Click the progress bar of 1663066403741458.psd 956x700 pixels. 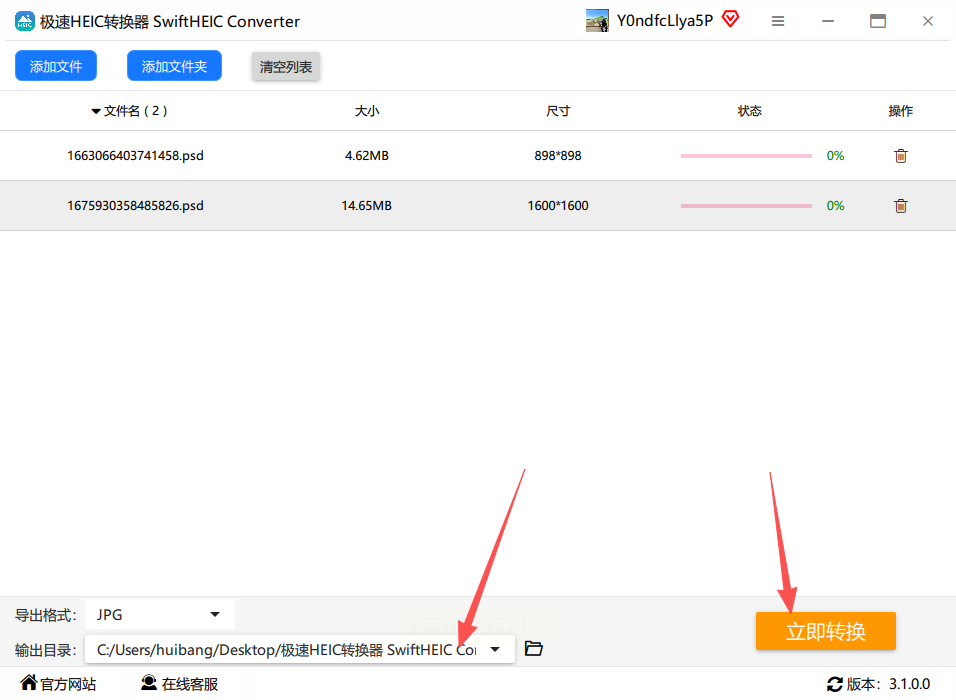coord(746,156)
